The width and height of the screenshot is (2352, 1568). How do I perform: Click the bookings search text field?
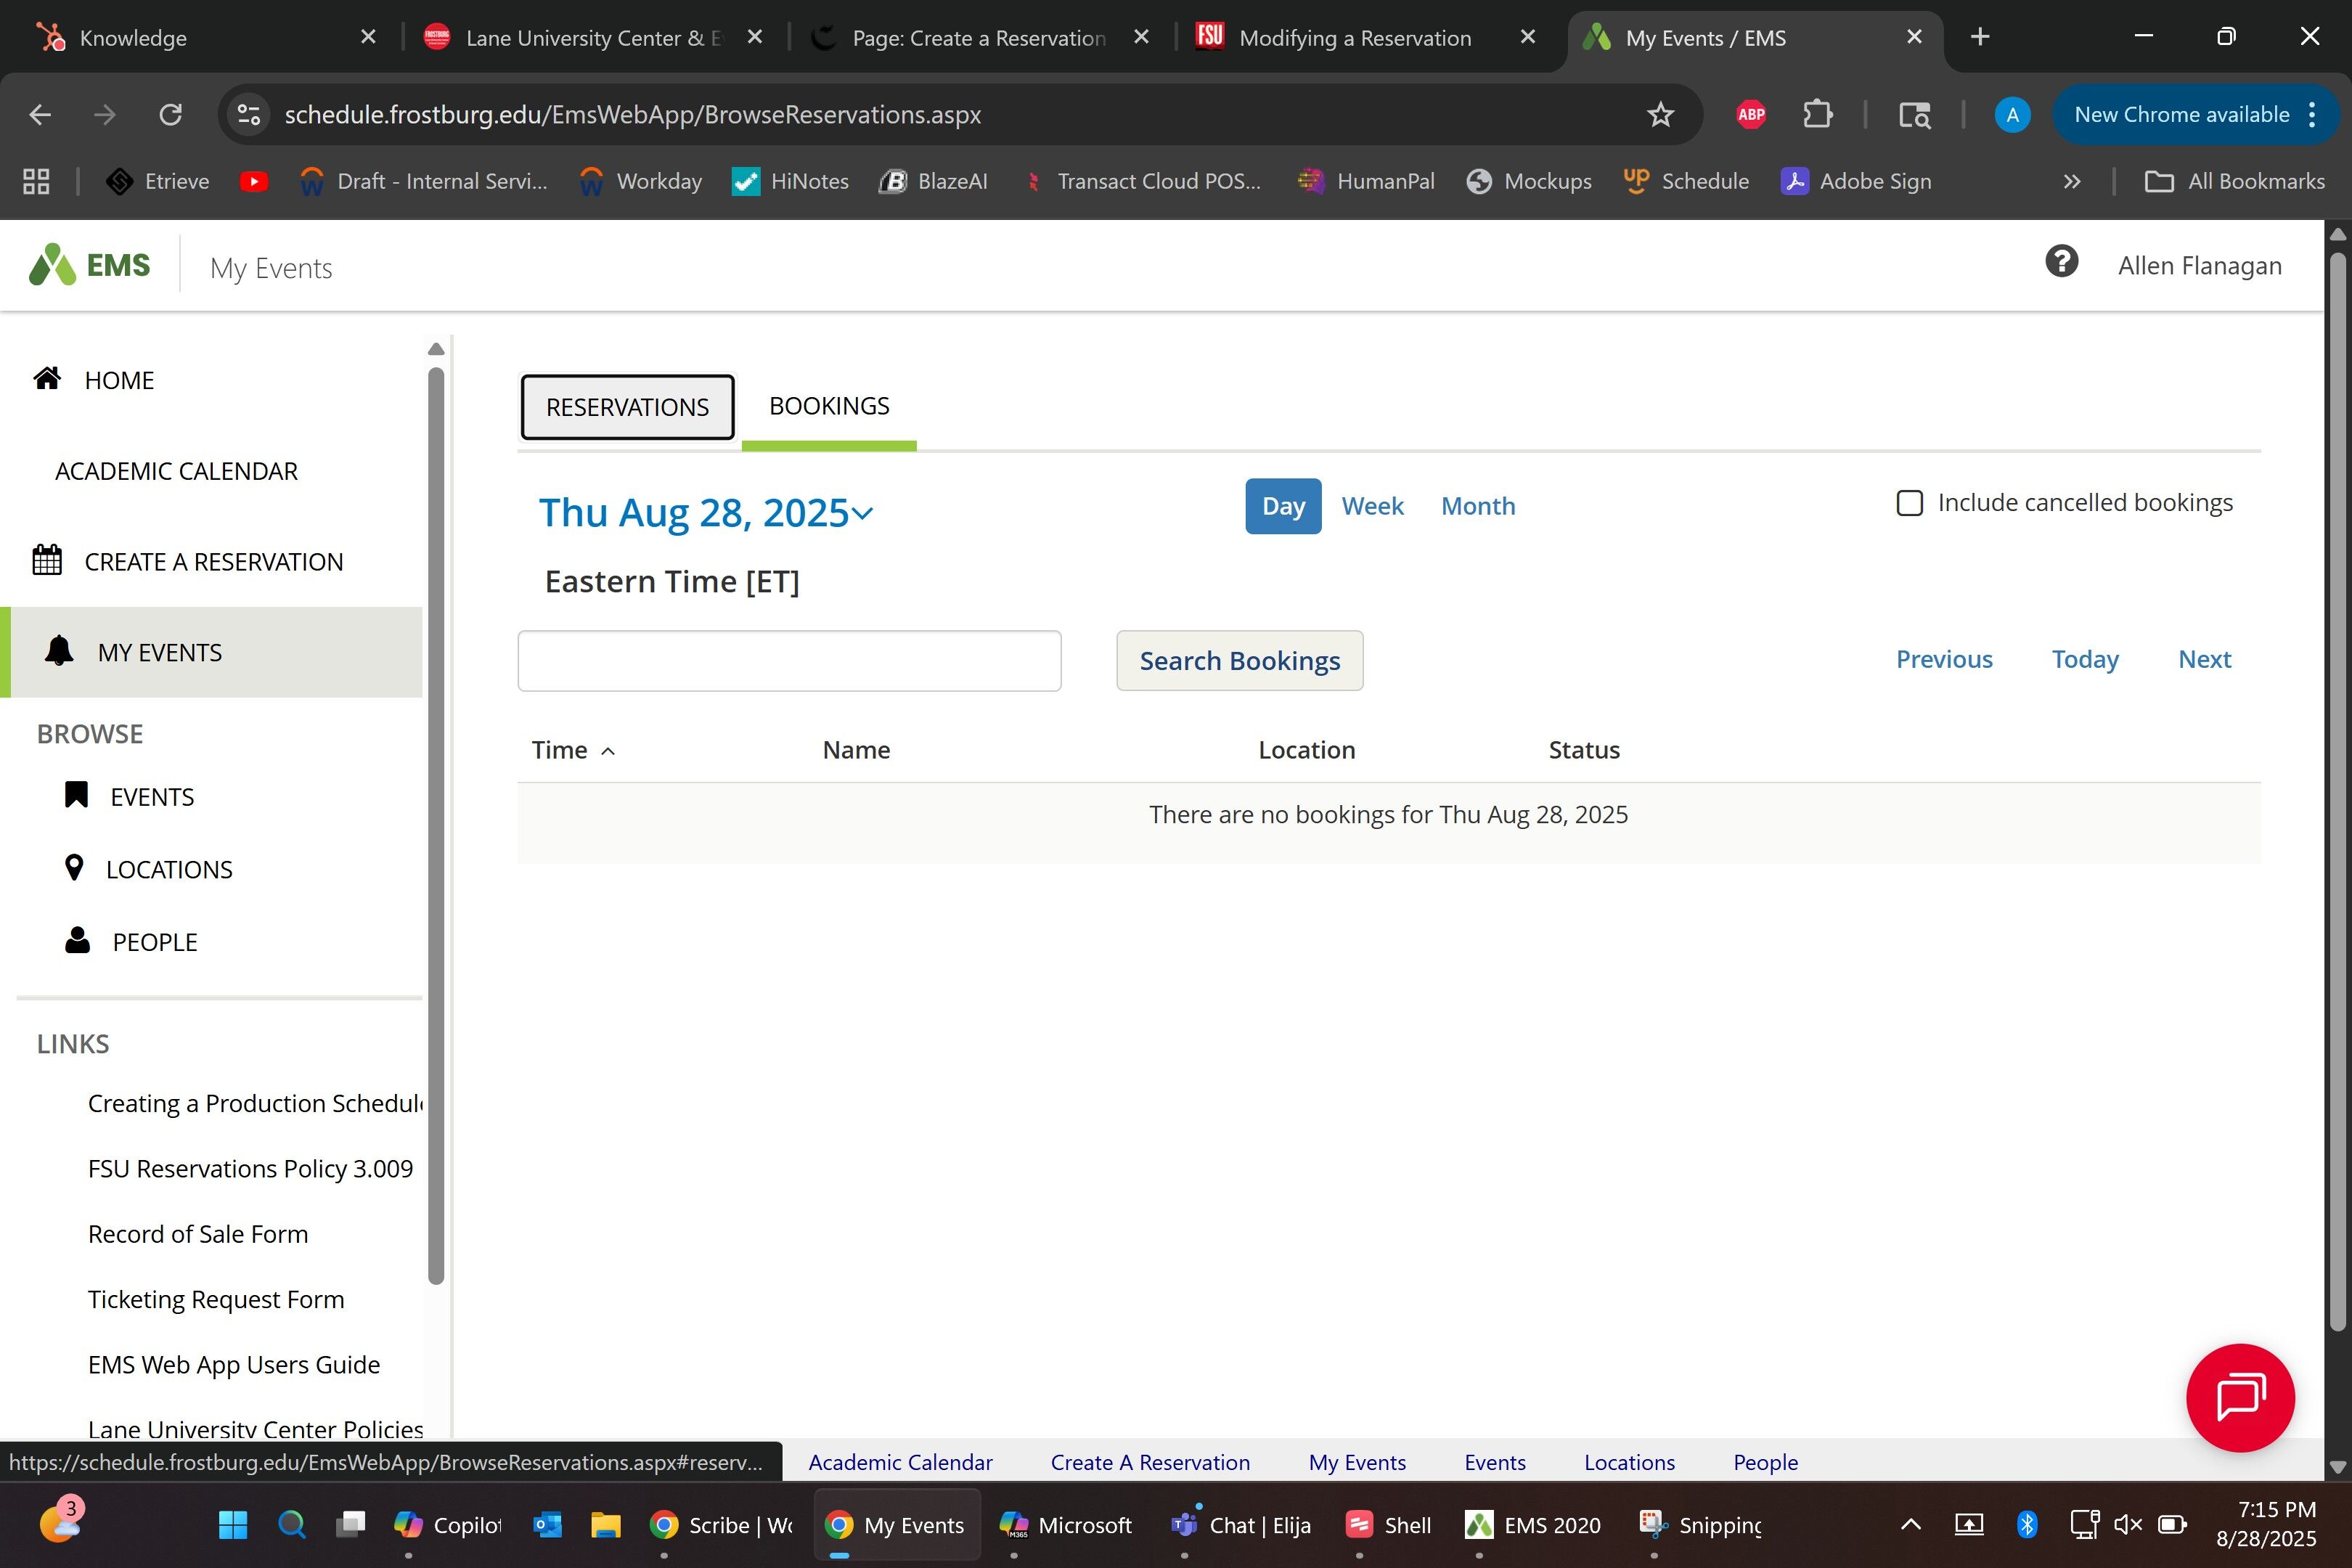click(x=789, y=661)
